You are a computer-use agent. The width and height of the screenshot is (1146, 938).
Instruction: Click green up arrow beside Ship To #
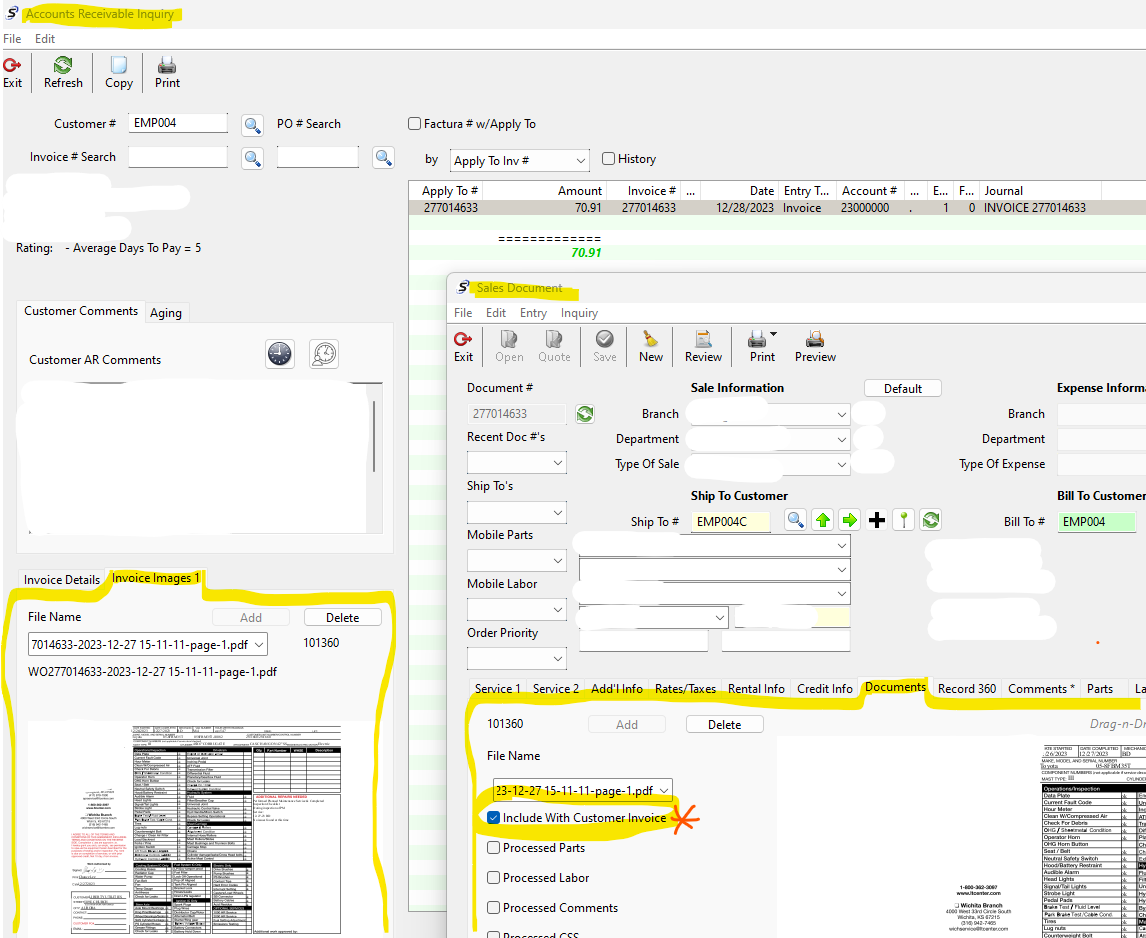pos(823,521)
